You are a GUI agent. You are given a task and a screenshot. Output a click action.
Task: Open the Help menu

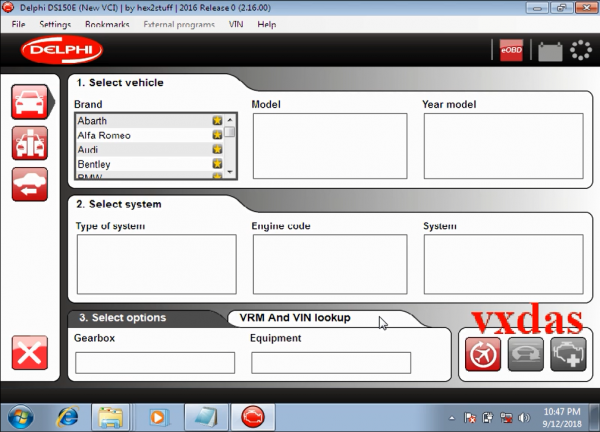coord(267,24)
